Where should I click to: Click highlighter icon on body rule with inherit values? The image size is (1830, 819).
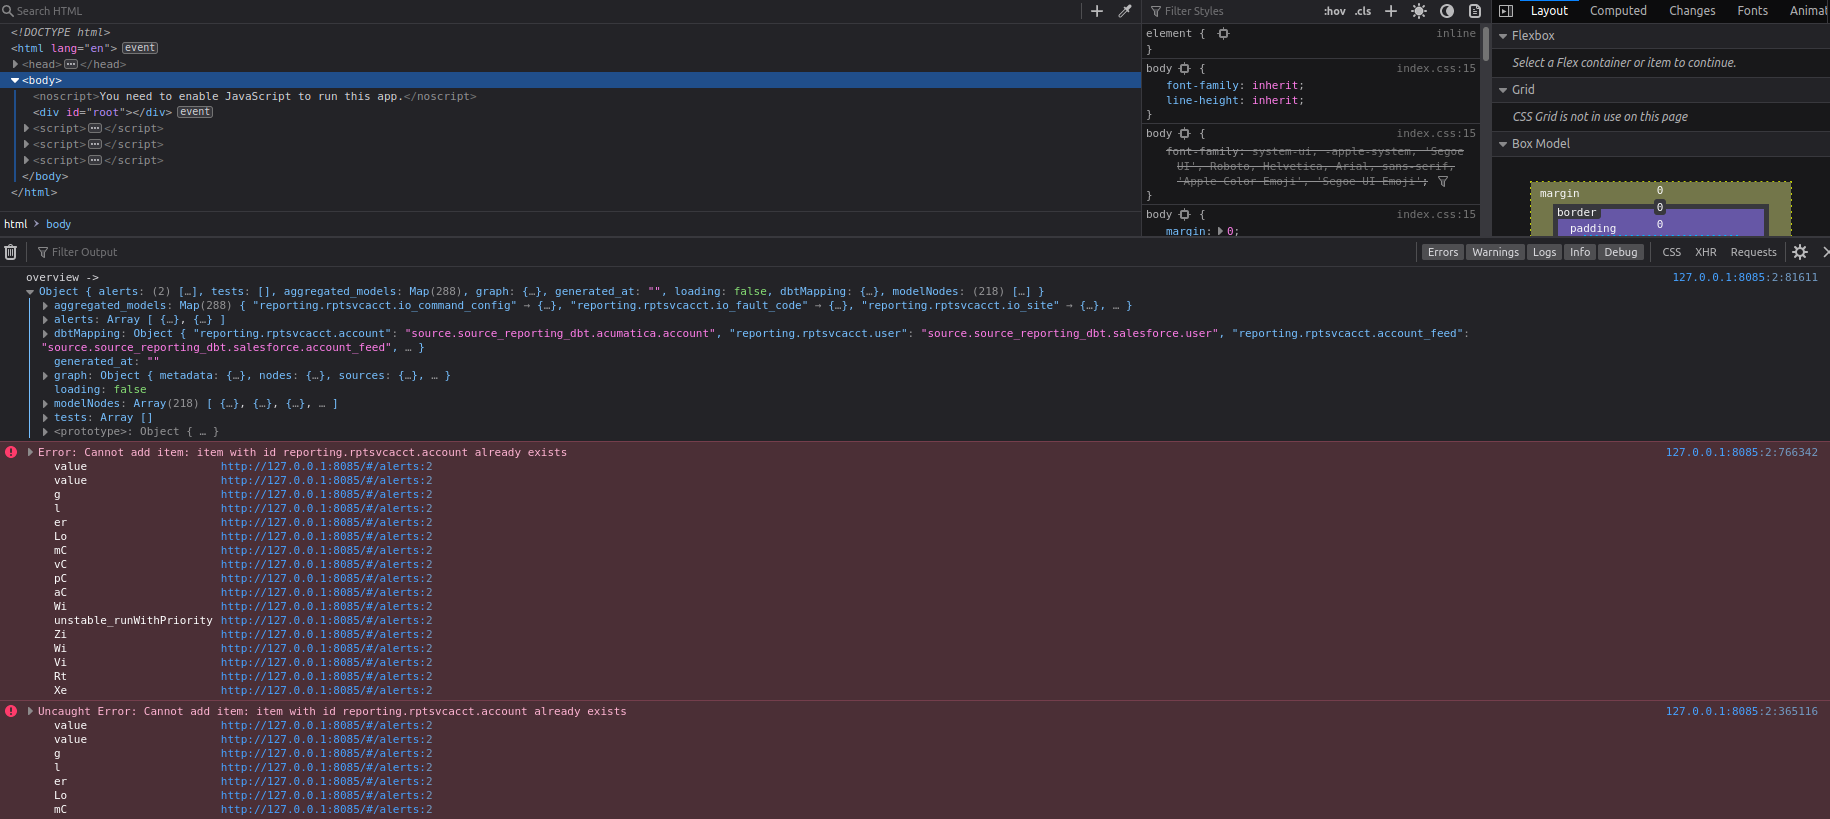pos(1185,69)
